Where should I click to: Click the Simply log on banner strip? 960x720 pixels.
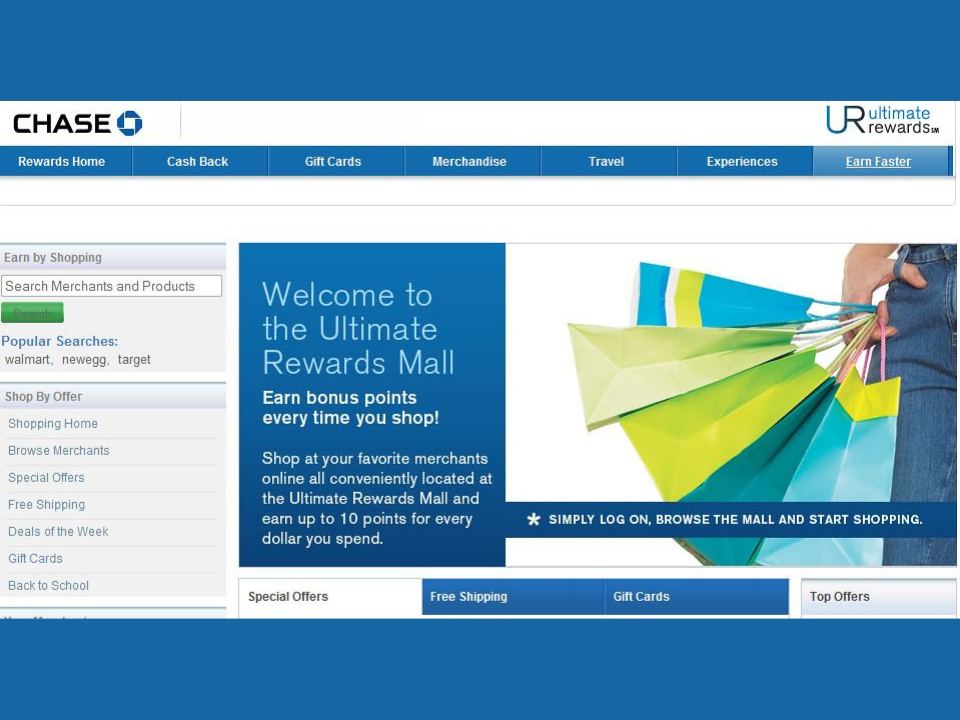731,520
